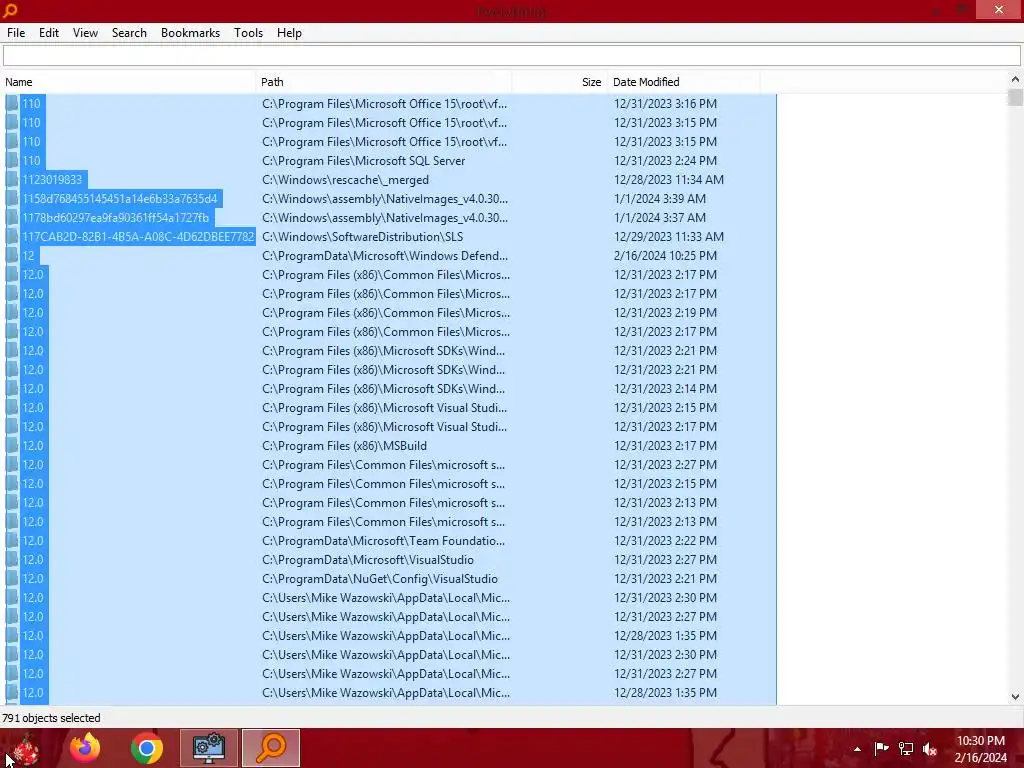The width and height of the screenshot is (1024, 768).
Task: Click path C:\ProgramData\Microsoft\Windows Defend...
Action: coord(385,255)
